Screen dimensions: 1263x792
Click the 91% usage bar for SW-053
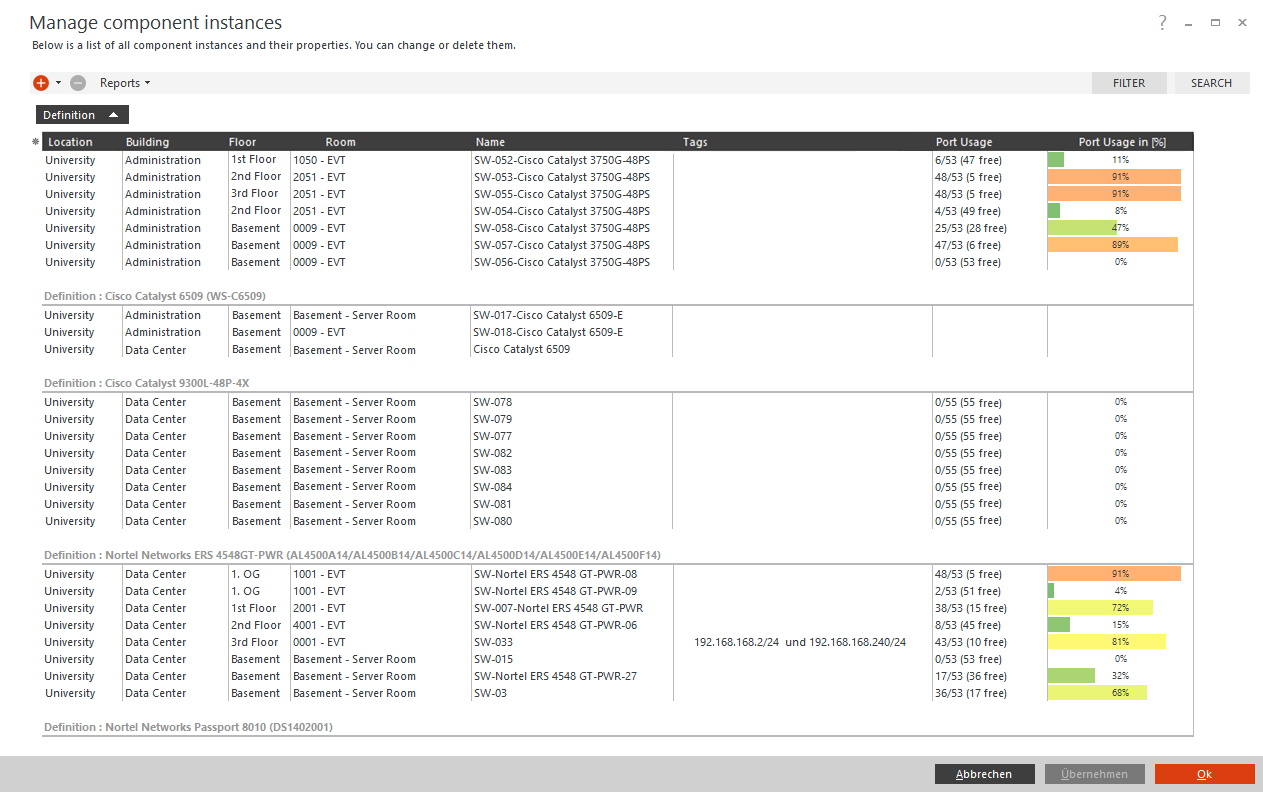coord(1114,177)
